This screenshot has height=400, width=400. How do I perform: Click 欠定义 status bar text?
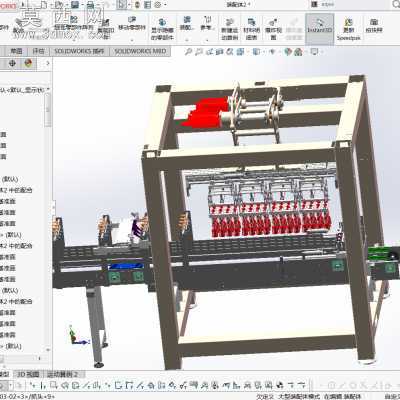[x=265, y=396]
